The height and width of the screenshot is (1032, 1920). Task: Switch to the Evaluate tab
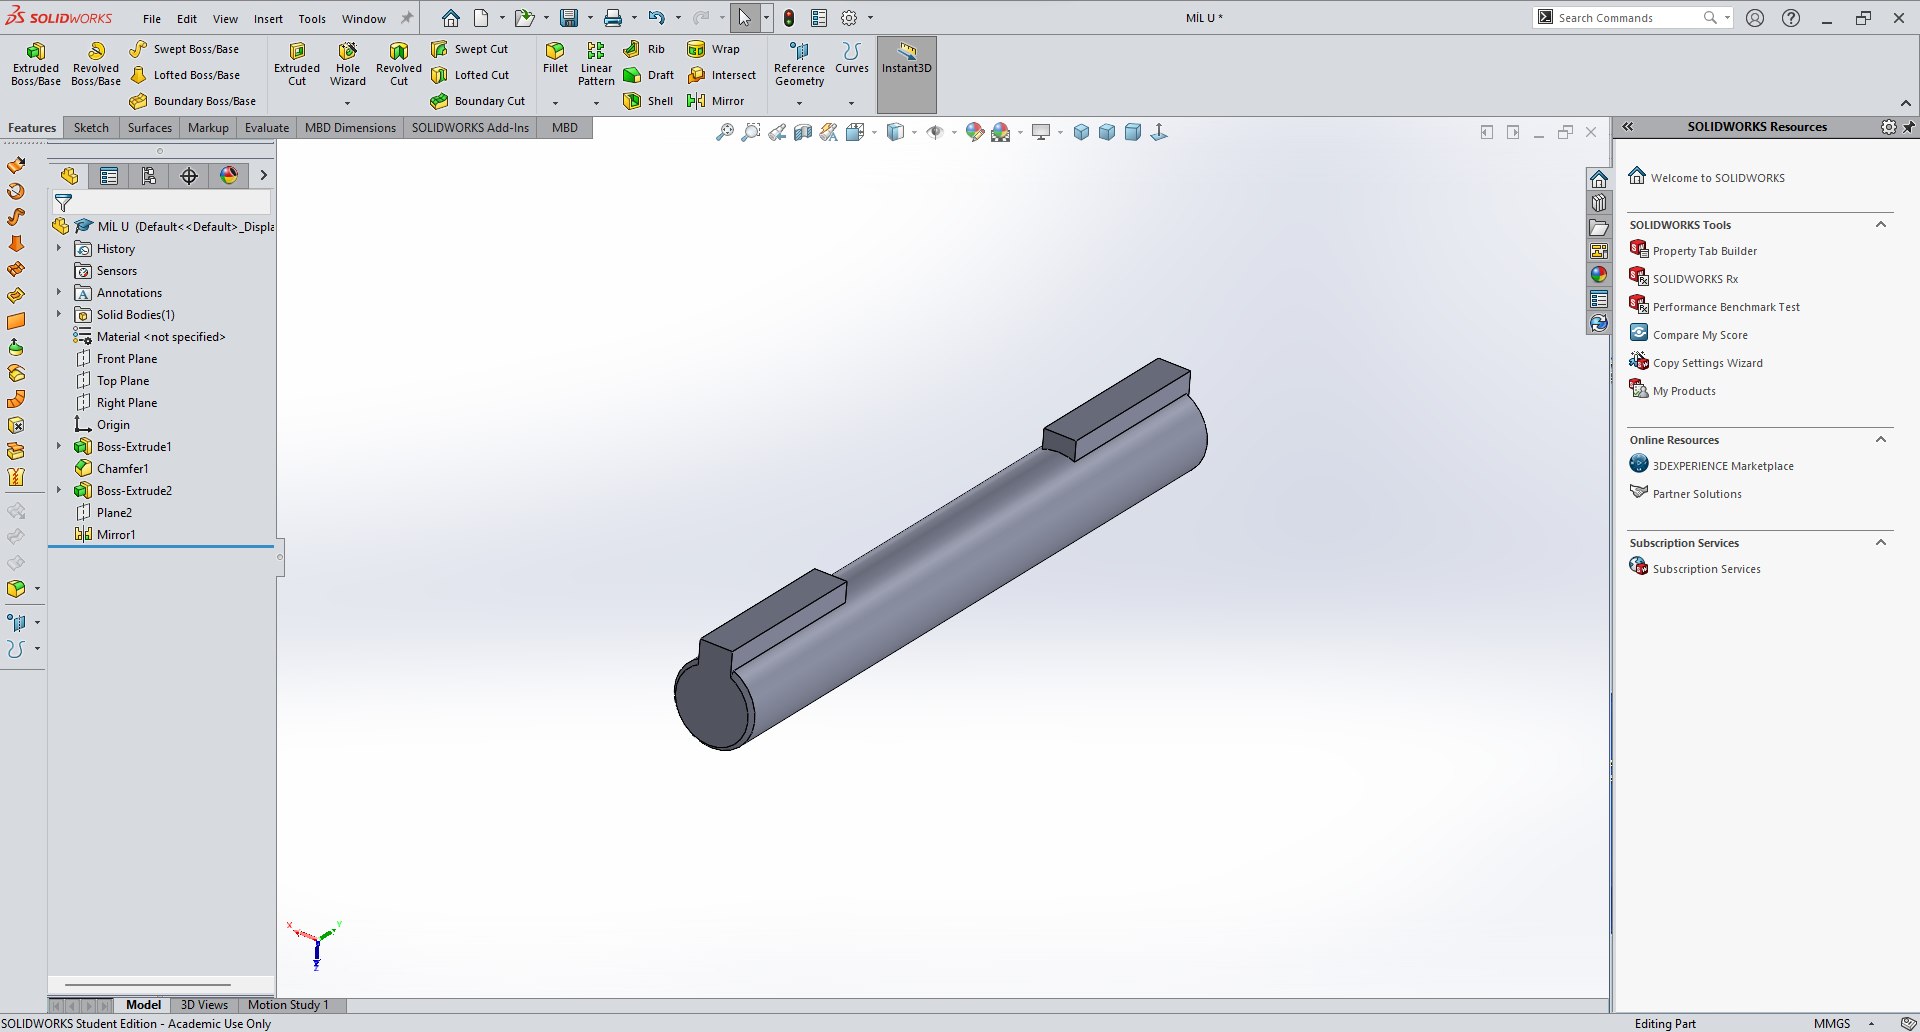pyautogui.click(x=267, y=128)
